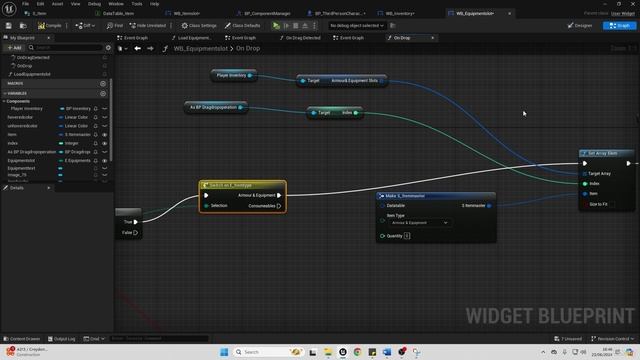Open the graph bookmarks dropdown
640x360 pixels.
(x=122, y=49)
